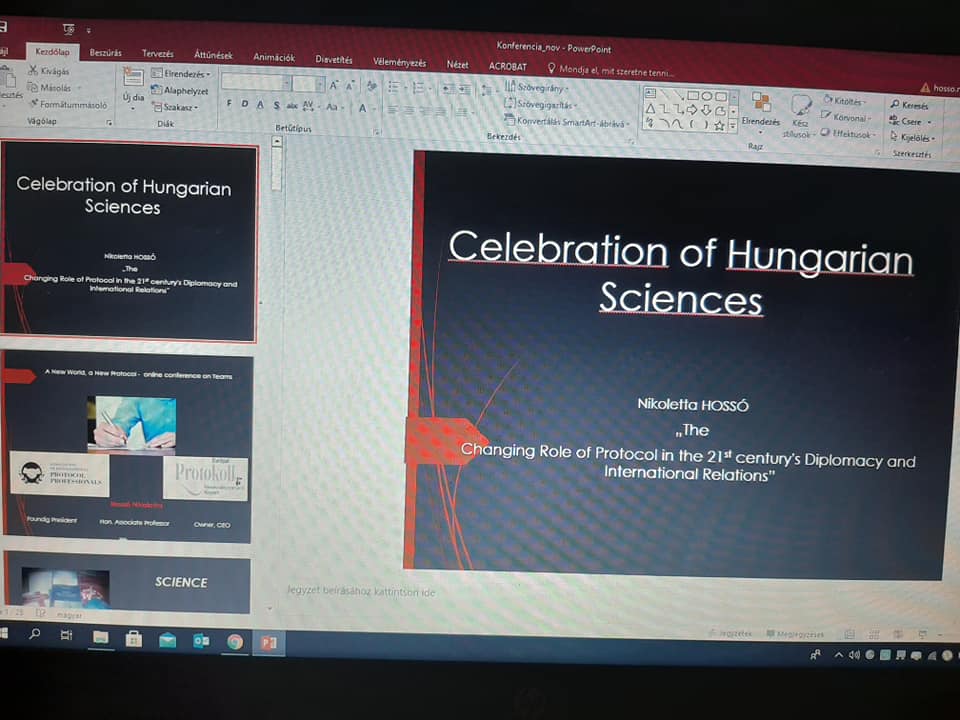Toggle text shadow (S button)
The height and width of the screenshot is (720, 960).
(275, 105)
